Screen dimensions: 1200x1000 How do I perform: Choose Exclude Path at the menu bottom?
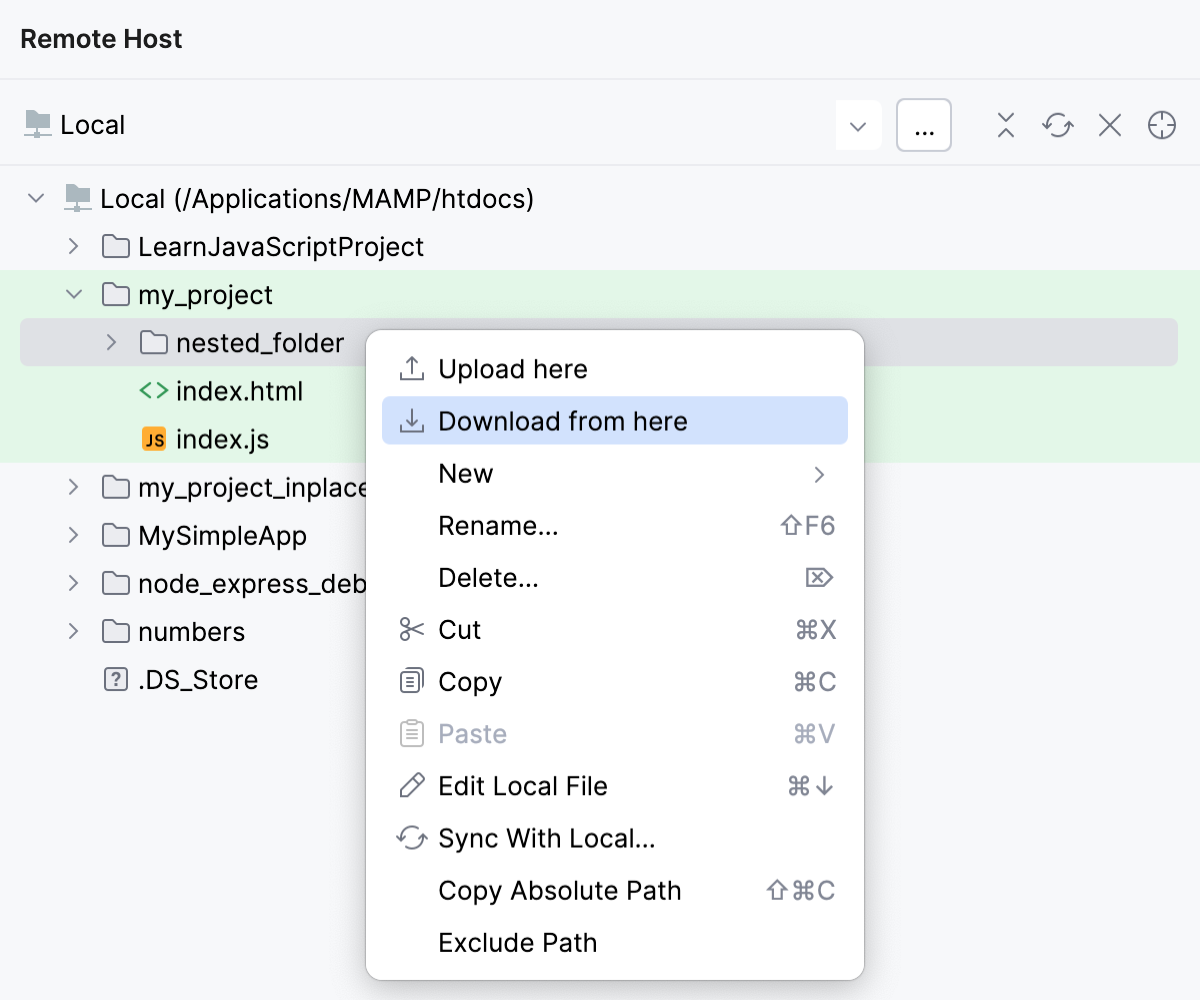(x=517, y=942)
